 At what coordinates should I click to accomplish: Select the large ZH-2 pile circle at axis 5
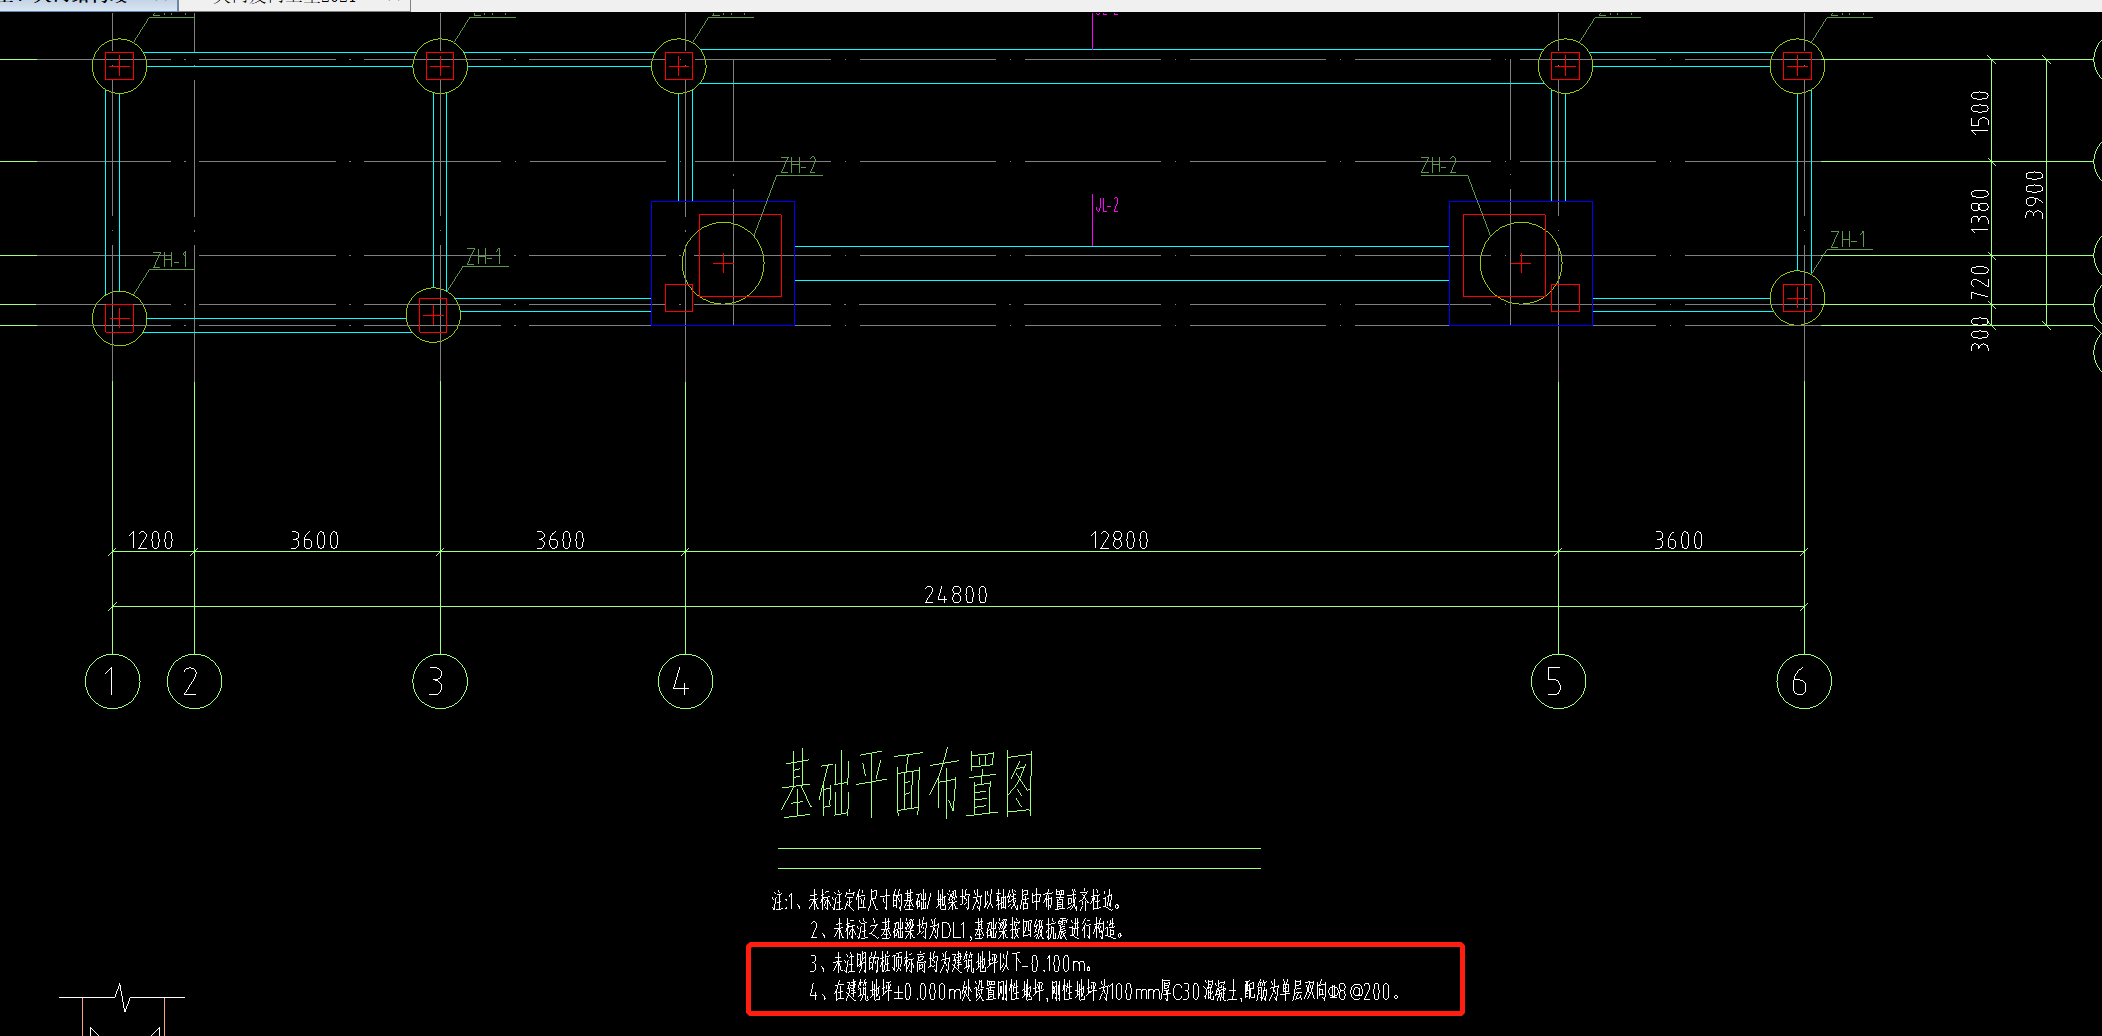tap(1520, 263)
